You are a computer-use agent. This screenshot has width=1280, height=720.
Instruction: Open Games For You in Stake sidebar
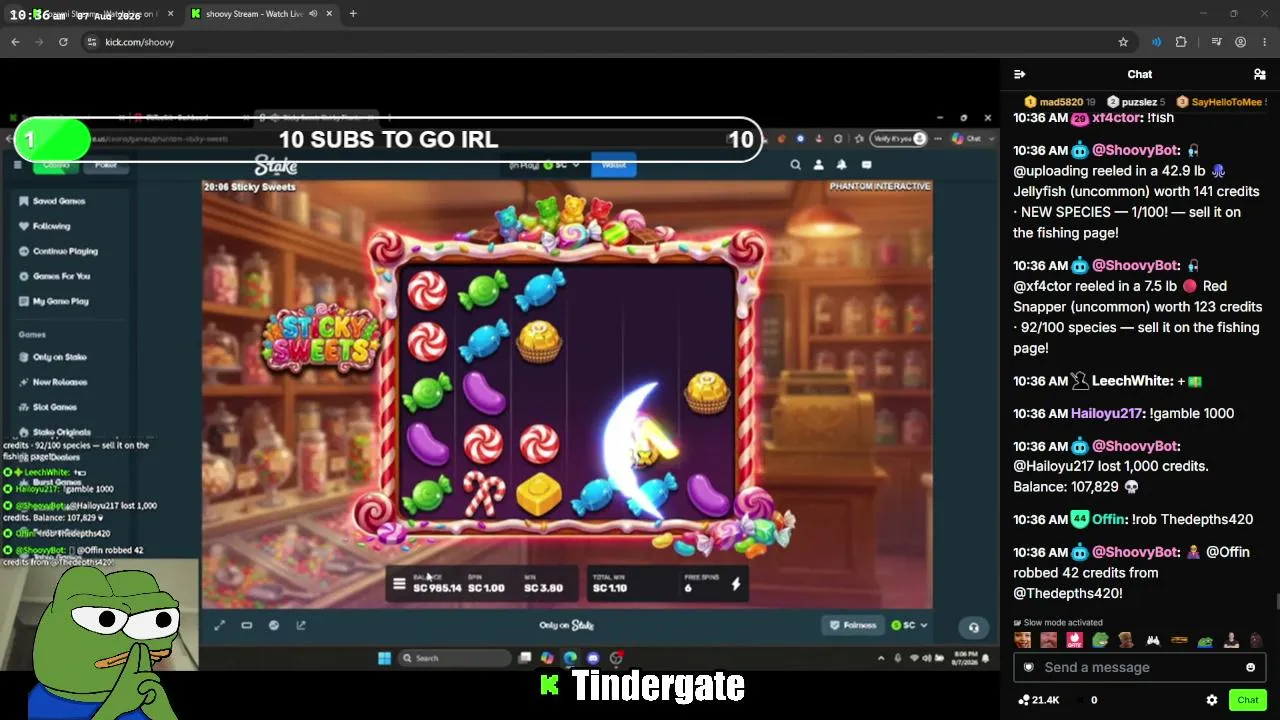point(61,276)
